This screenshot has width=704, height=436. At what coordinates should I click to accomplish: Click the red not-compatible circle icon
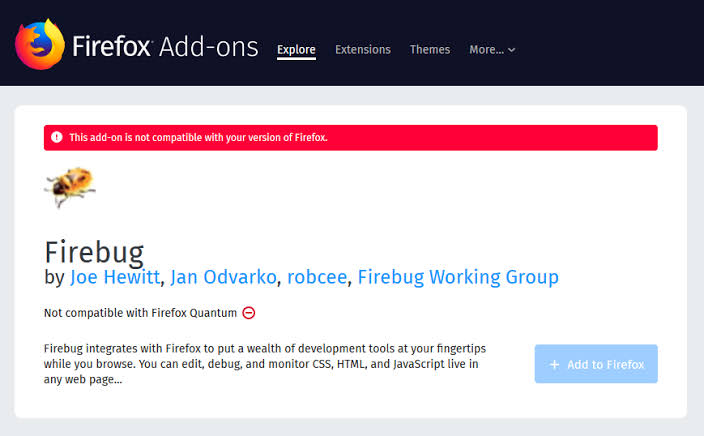click(249, 313)
